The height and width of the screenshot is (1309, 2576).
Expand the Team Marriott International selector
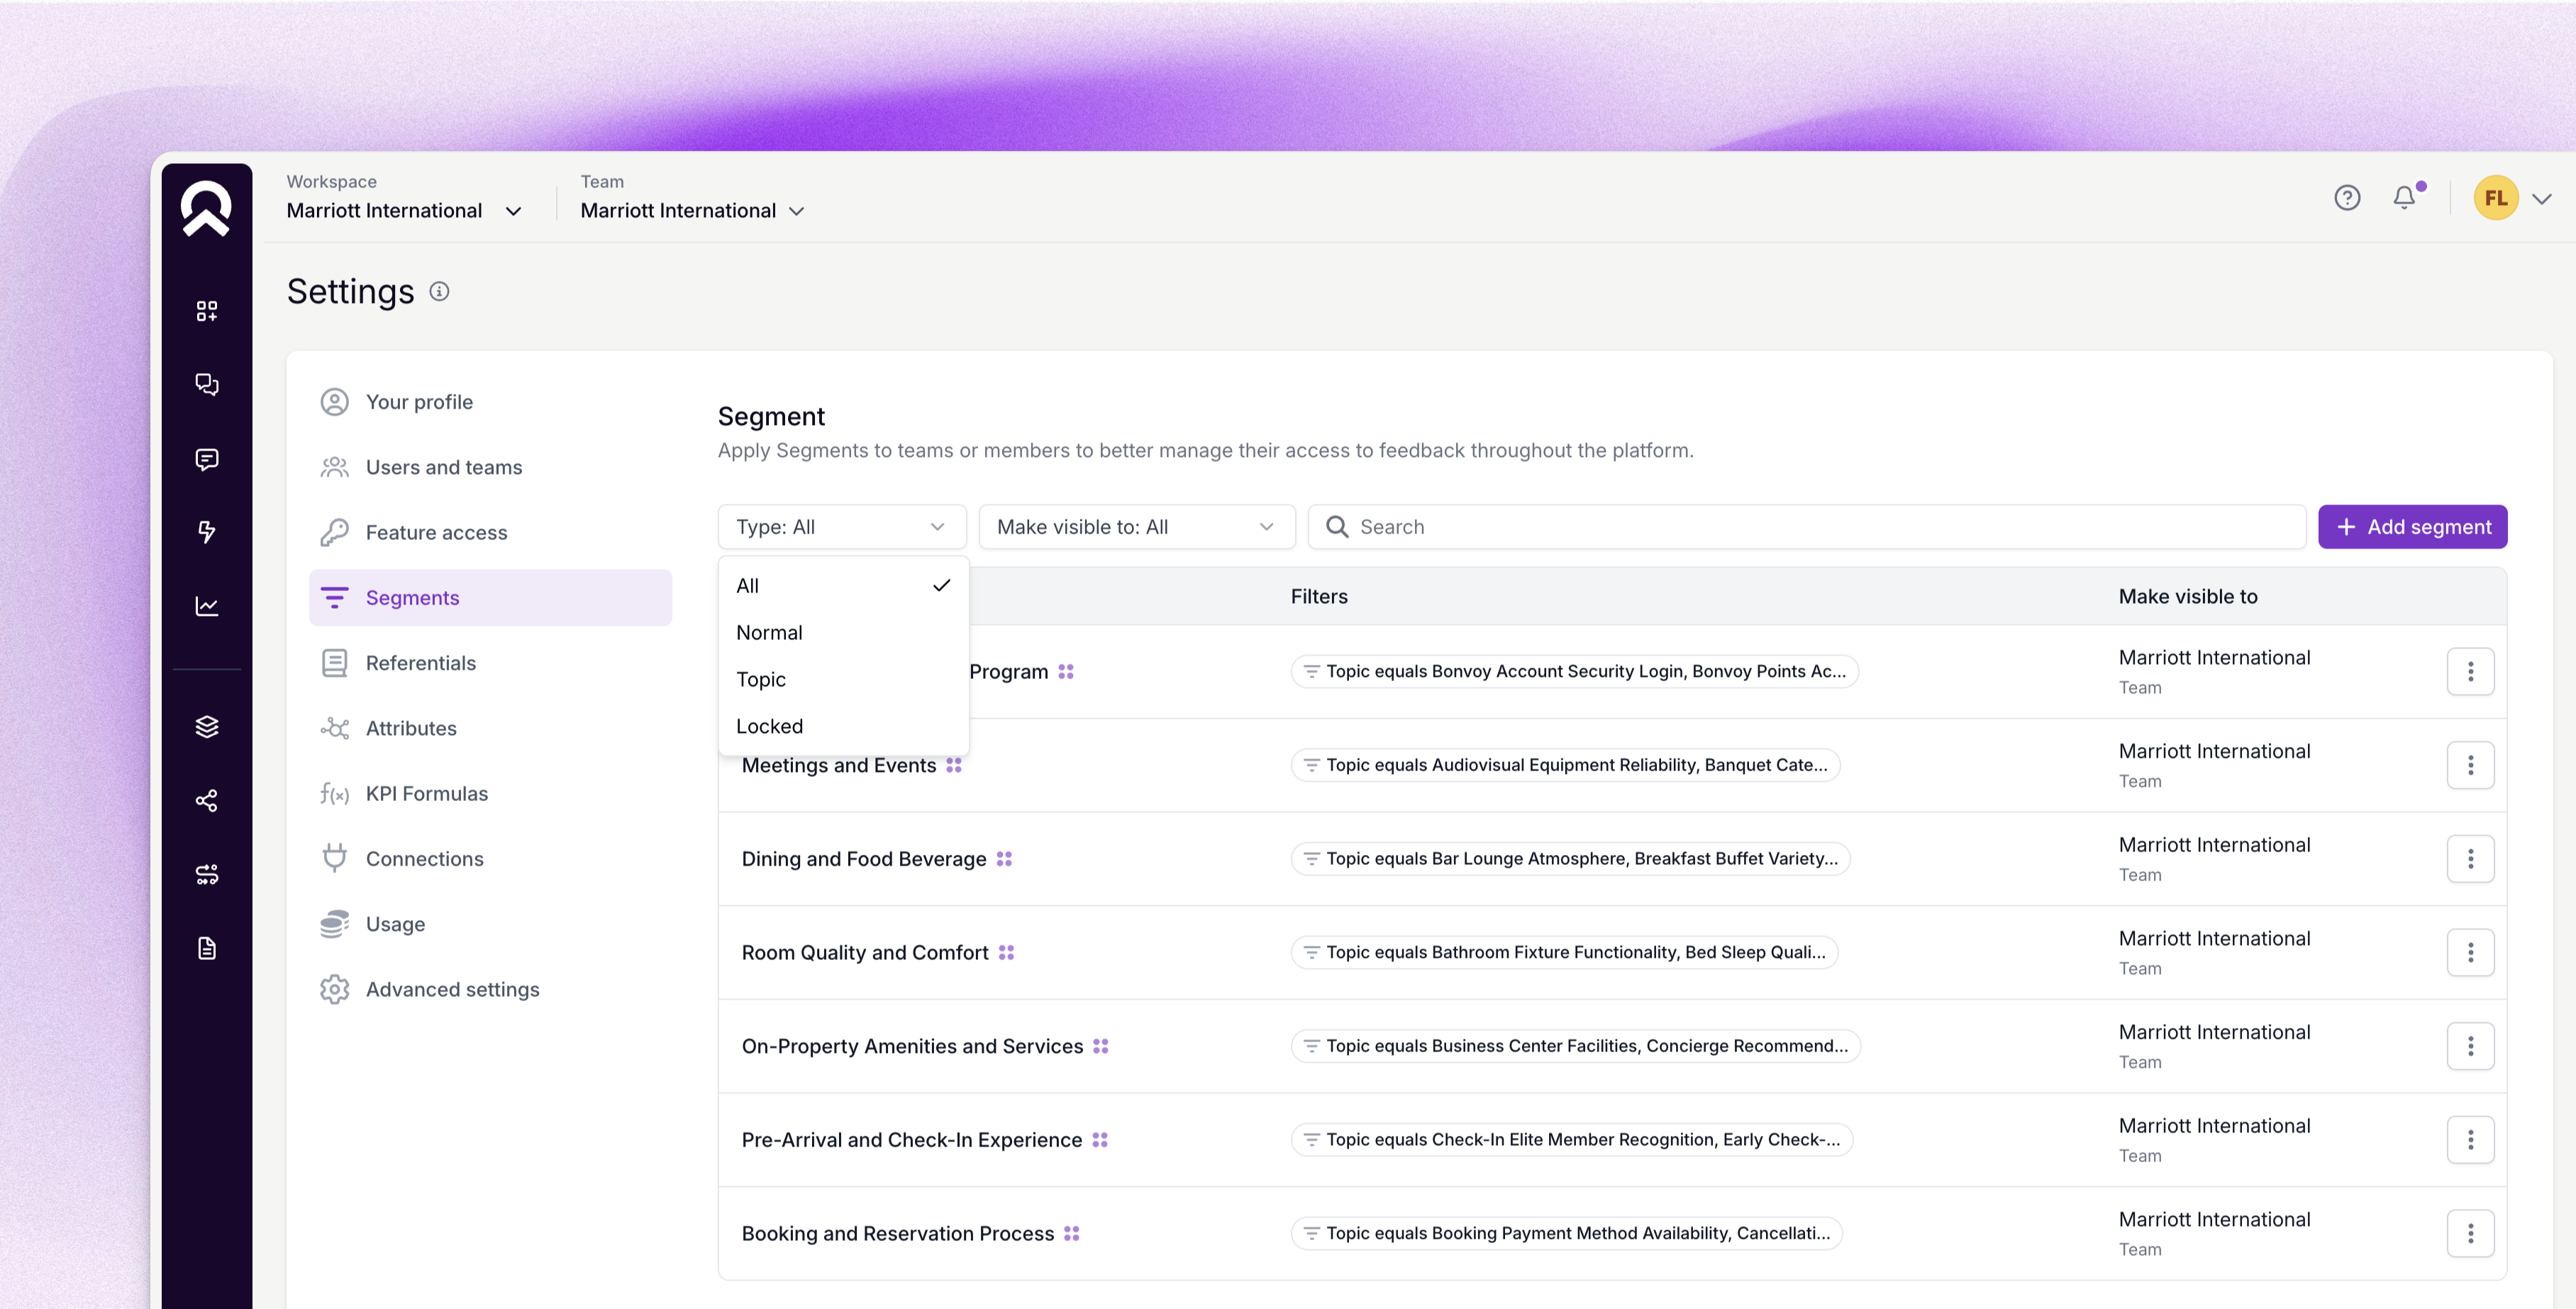pos(692,211)
